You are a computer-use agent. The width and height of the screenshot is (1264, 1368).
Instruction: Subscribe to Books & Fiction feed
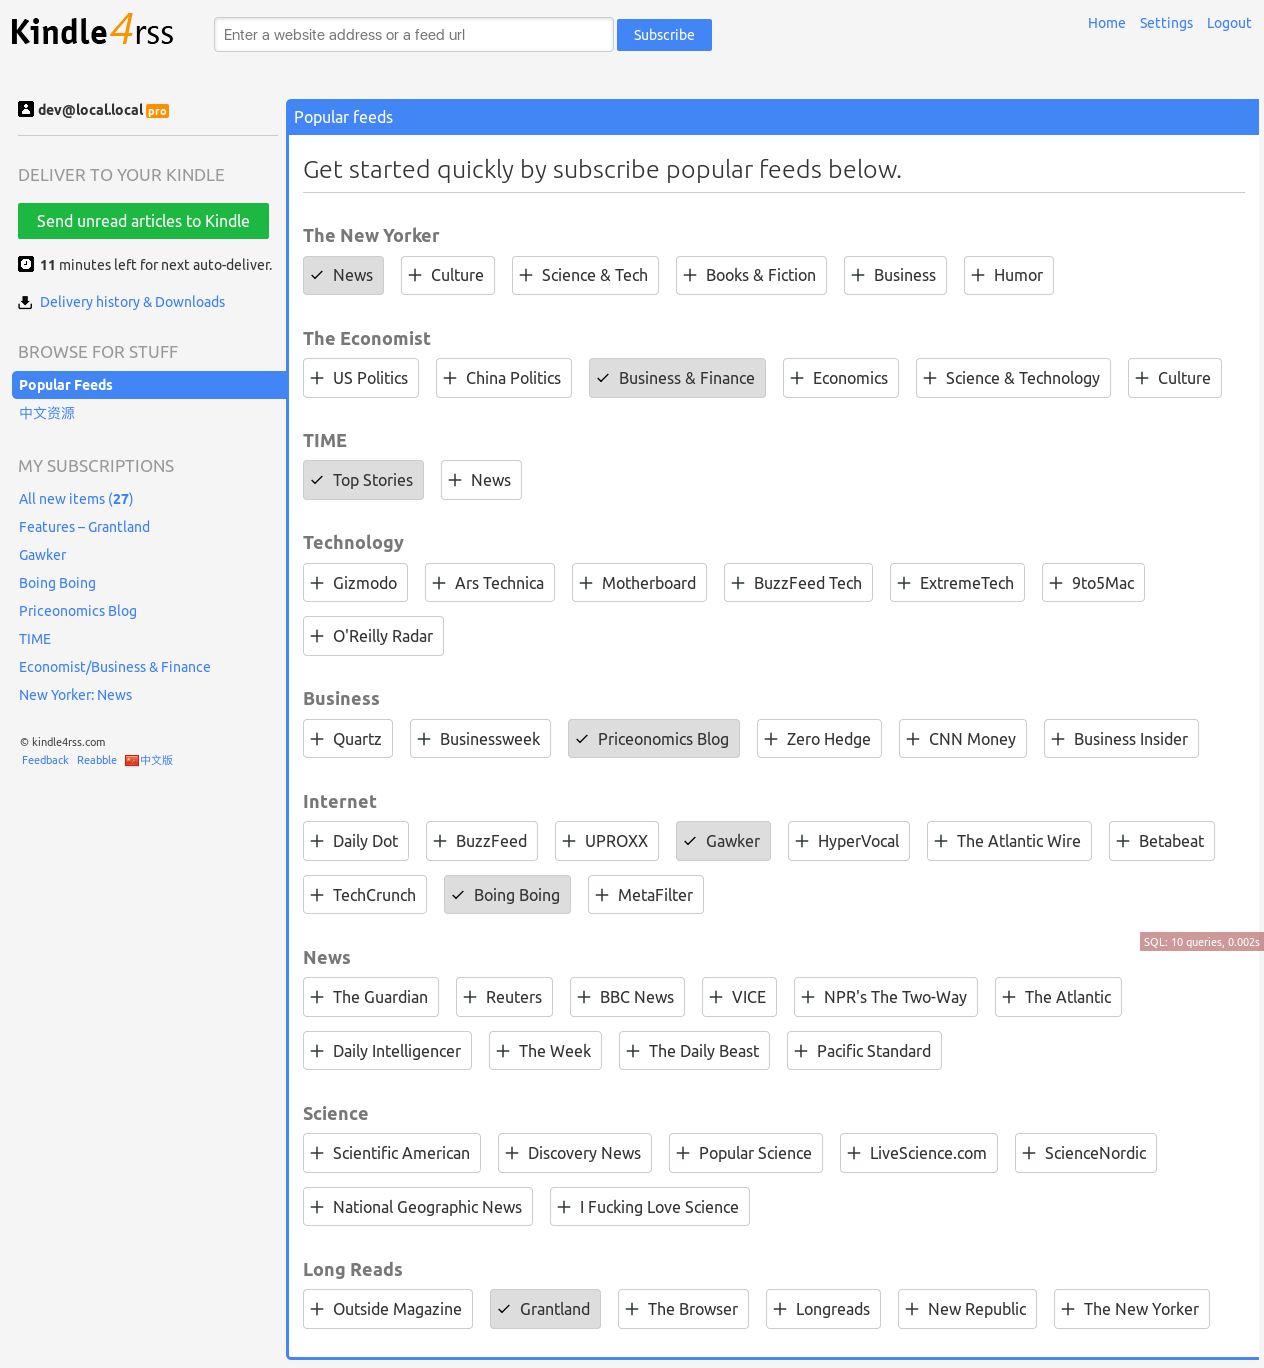tap(751, 275)
